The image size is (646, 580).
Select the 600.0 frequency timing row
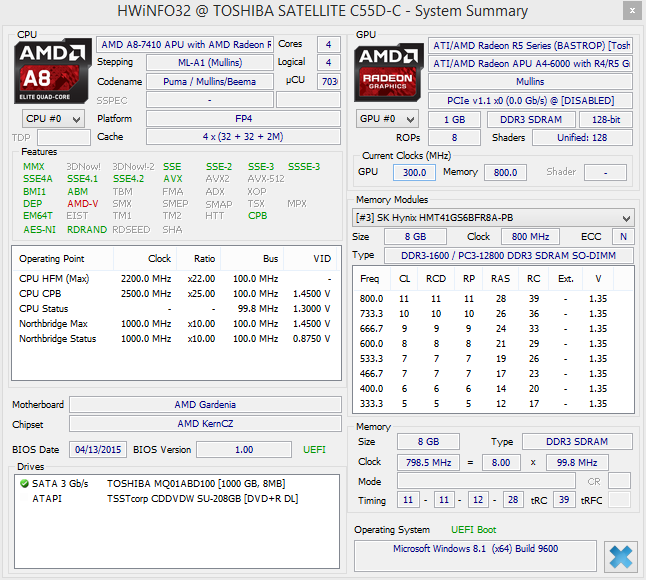point(493,344)
